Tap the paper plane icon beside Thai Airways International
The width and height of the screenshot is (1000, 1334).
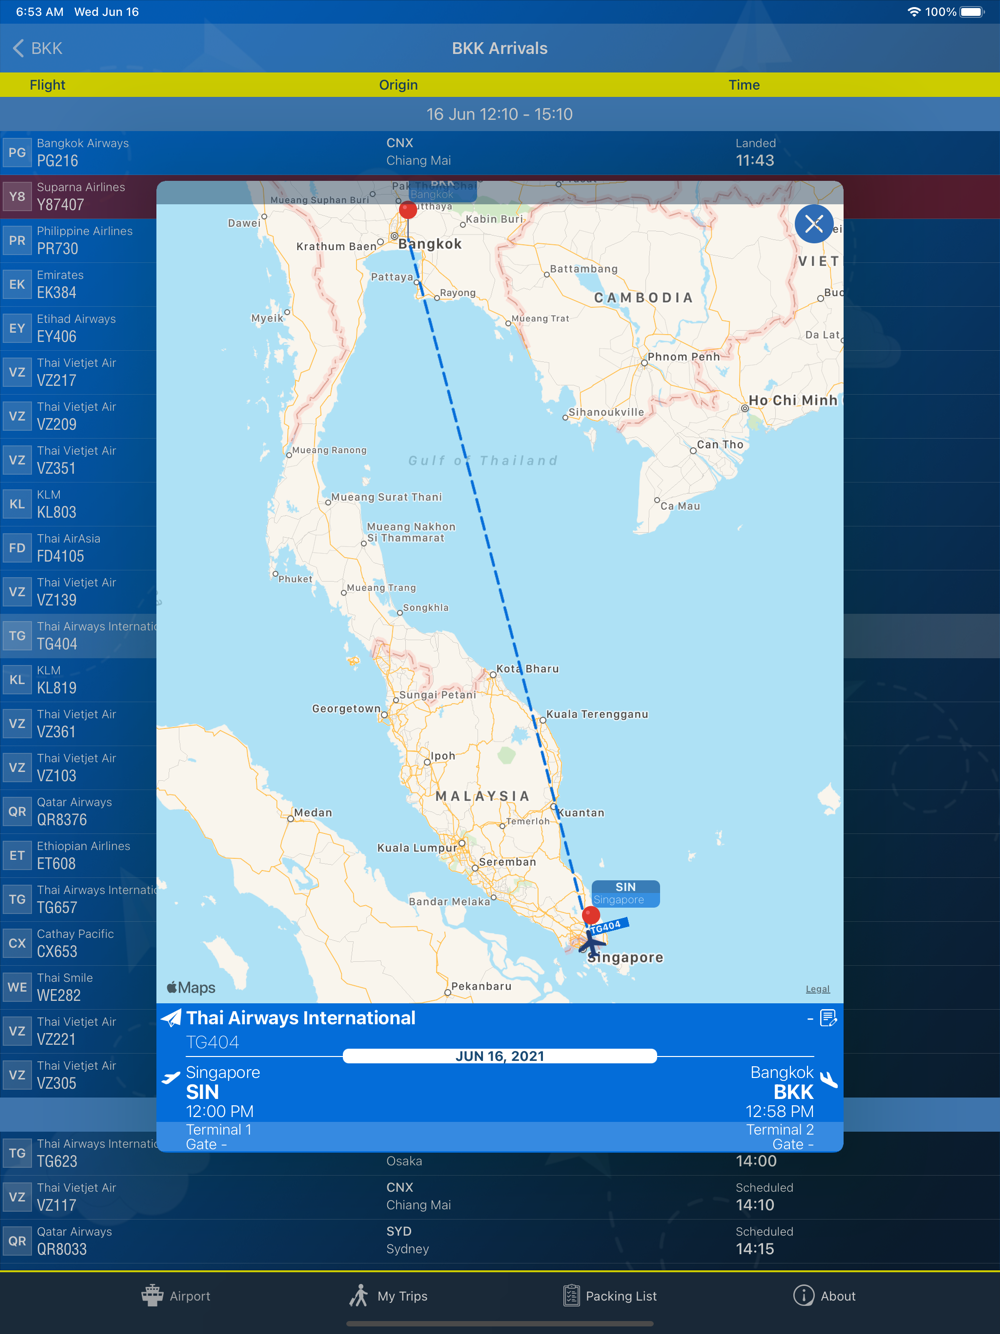171,1018
